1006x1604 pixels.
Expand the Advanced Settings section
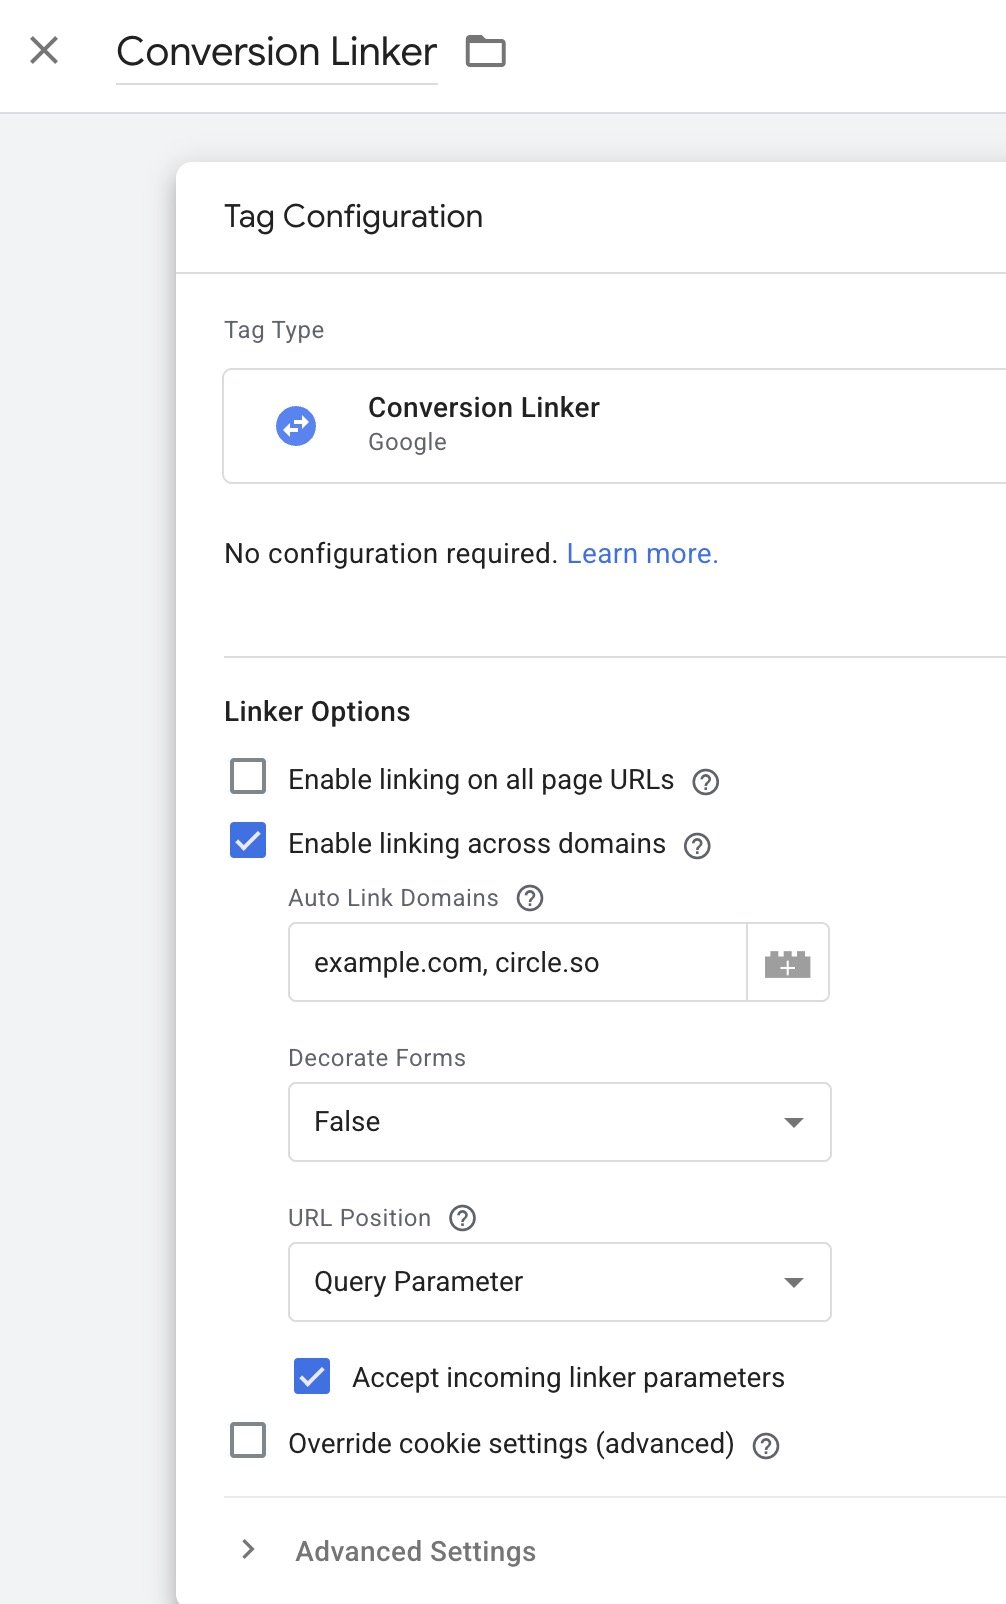(x=390, y=1551)
